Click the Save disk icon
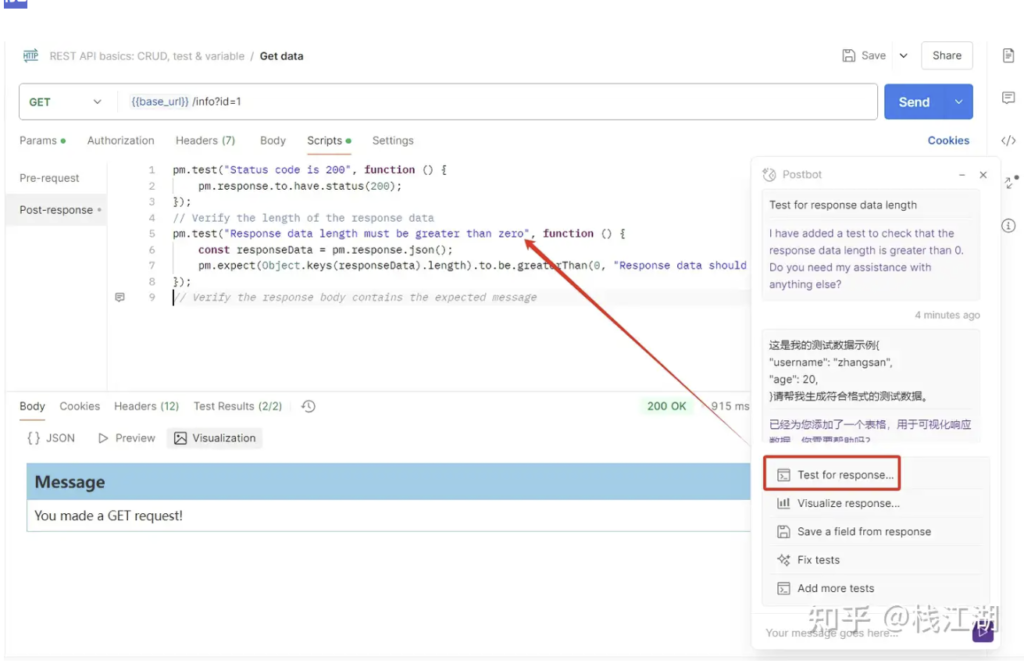The image size is (1024, 667). (x=849, y=56)
